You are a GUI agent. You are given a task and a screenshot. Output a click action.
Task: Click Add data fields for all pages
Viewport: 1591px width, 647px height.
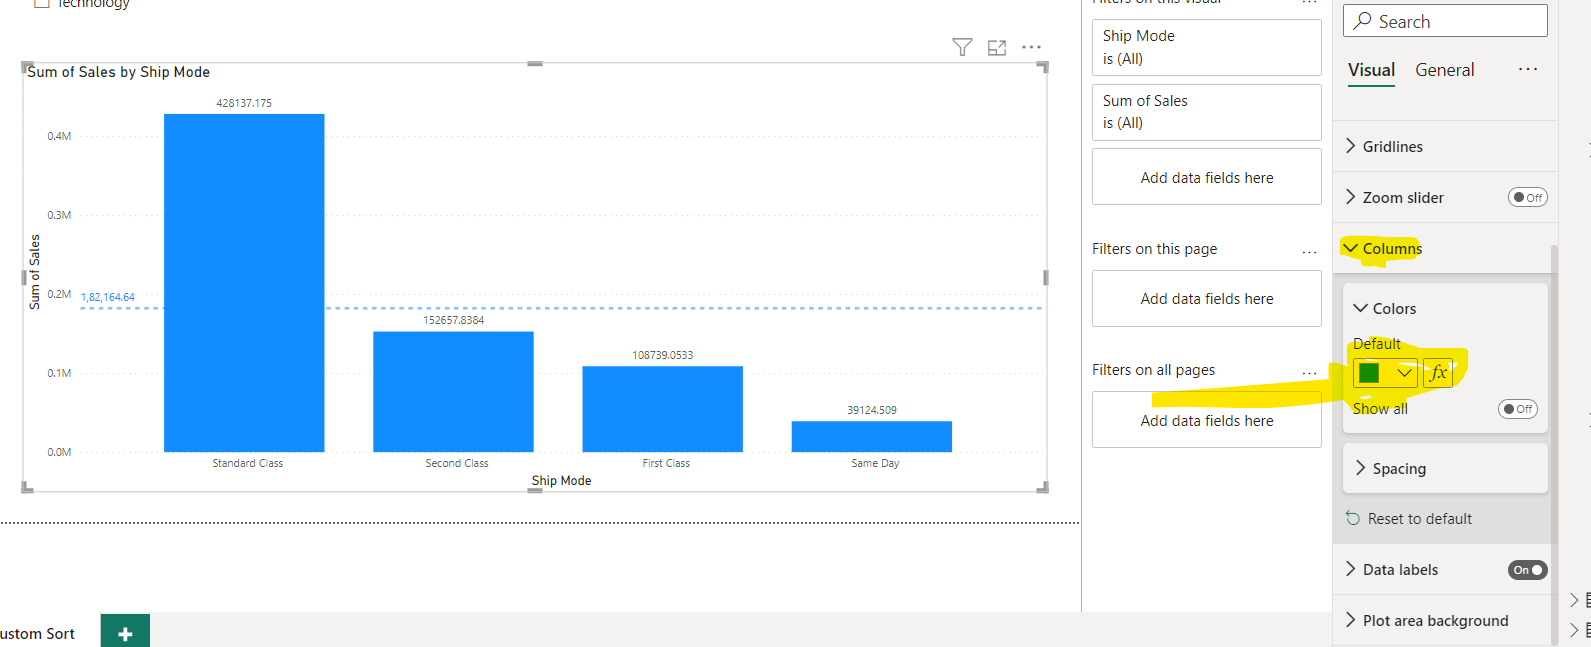1207,420
